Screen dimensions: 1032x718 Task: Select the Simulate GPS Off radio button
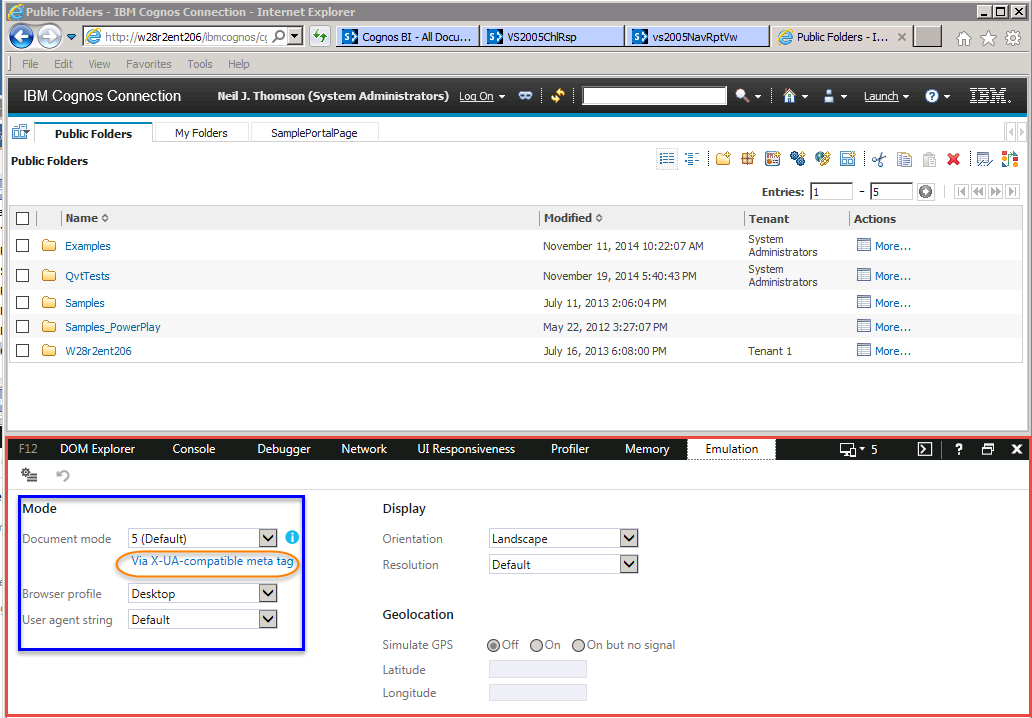[493, 645]
